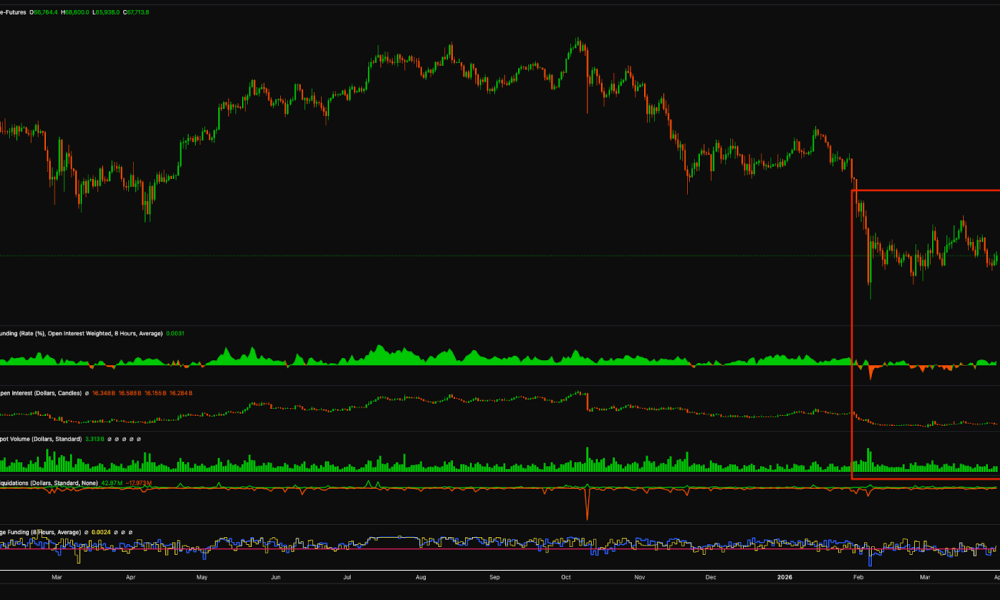
Task: Click the Oct label on time axis
Action: tap(565, 578)
